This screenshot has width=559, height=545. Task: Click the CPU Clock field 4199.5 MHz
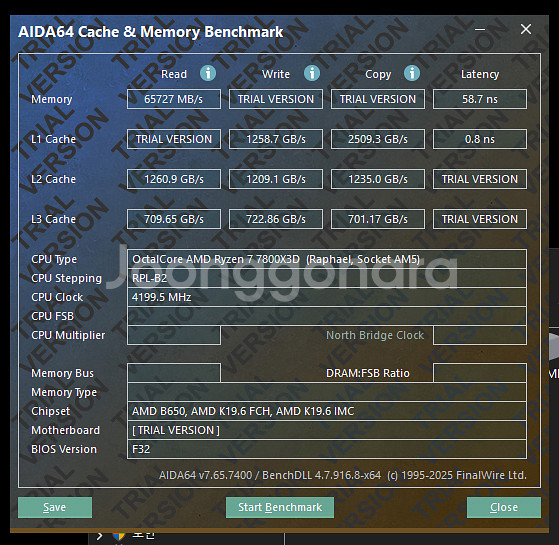327,297
